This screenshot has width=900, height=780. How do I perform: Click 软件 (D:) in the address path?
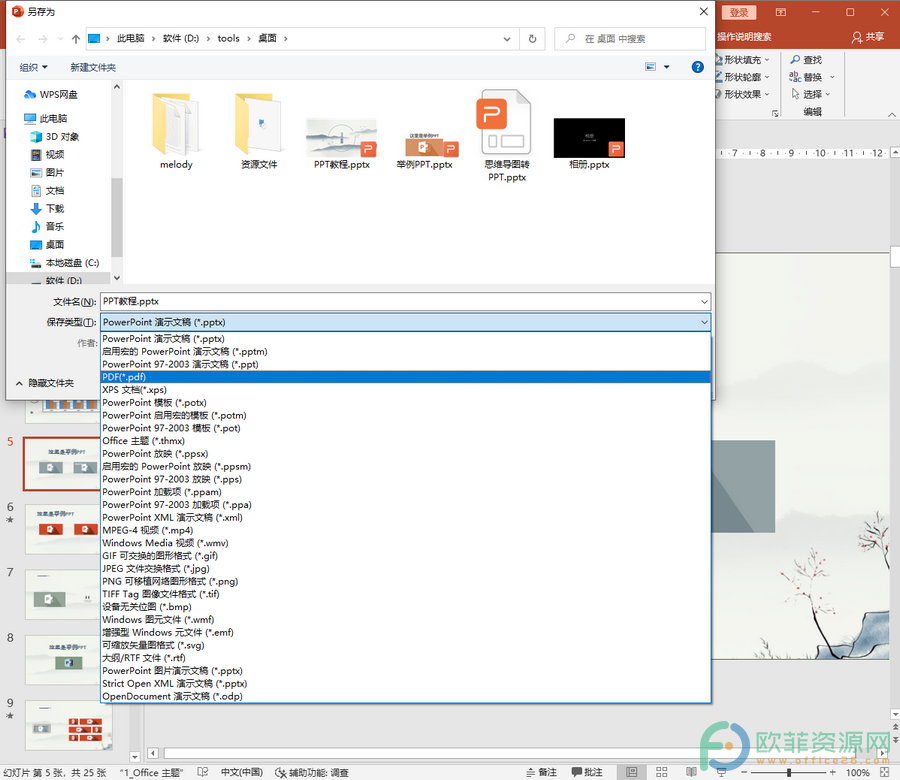pyautogui.click(x=181, y=38)
